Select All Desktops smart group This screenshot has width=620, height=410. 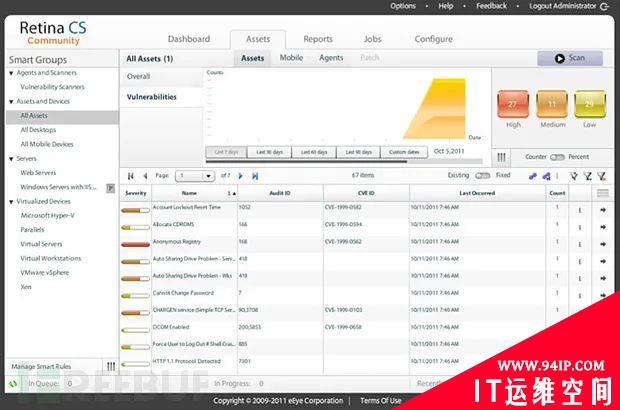click(x=38, y=130)
